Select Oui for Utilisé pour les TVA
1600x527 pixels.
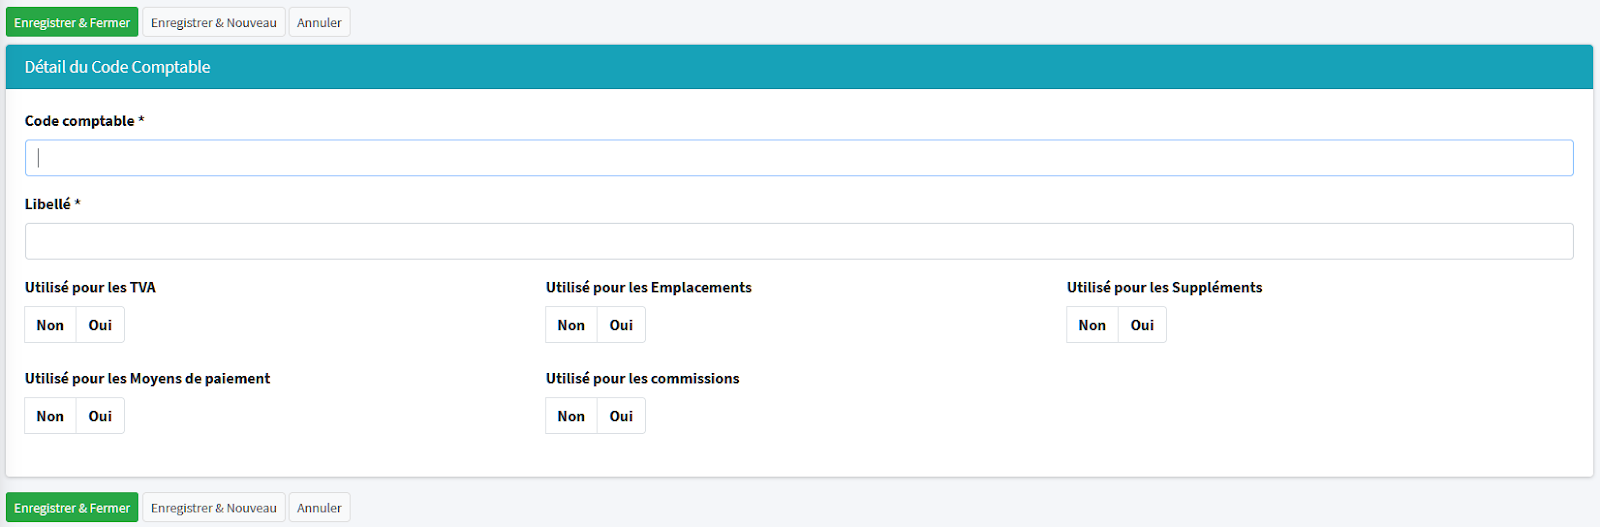[100, 325]
